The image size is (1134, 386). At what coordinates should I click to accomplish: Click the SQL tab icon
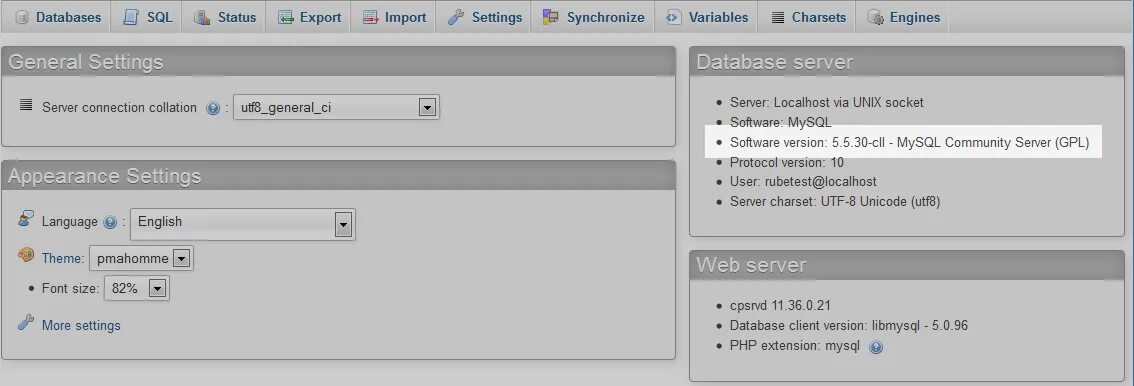(131, 17)
